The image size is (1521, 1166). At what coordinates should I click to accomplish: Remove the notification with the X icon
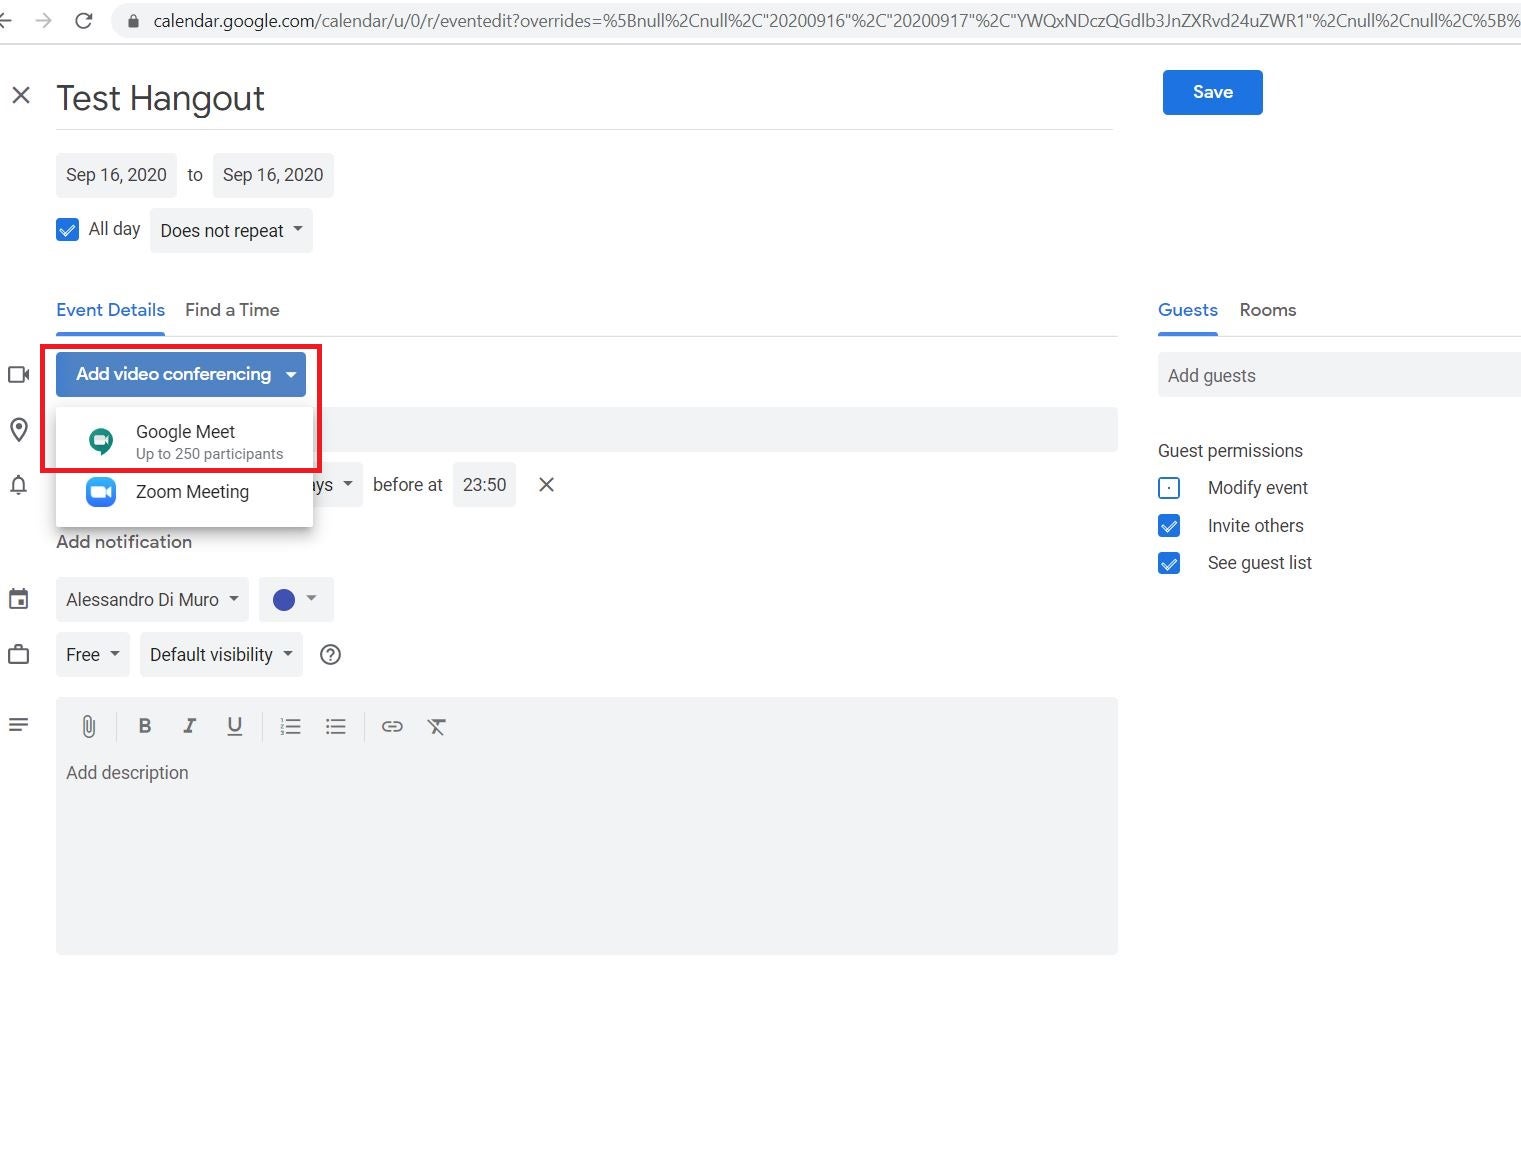coord(546,485)
